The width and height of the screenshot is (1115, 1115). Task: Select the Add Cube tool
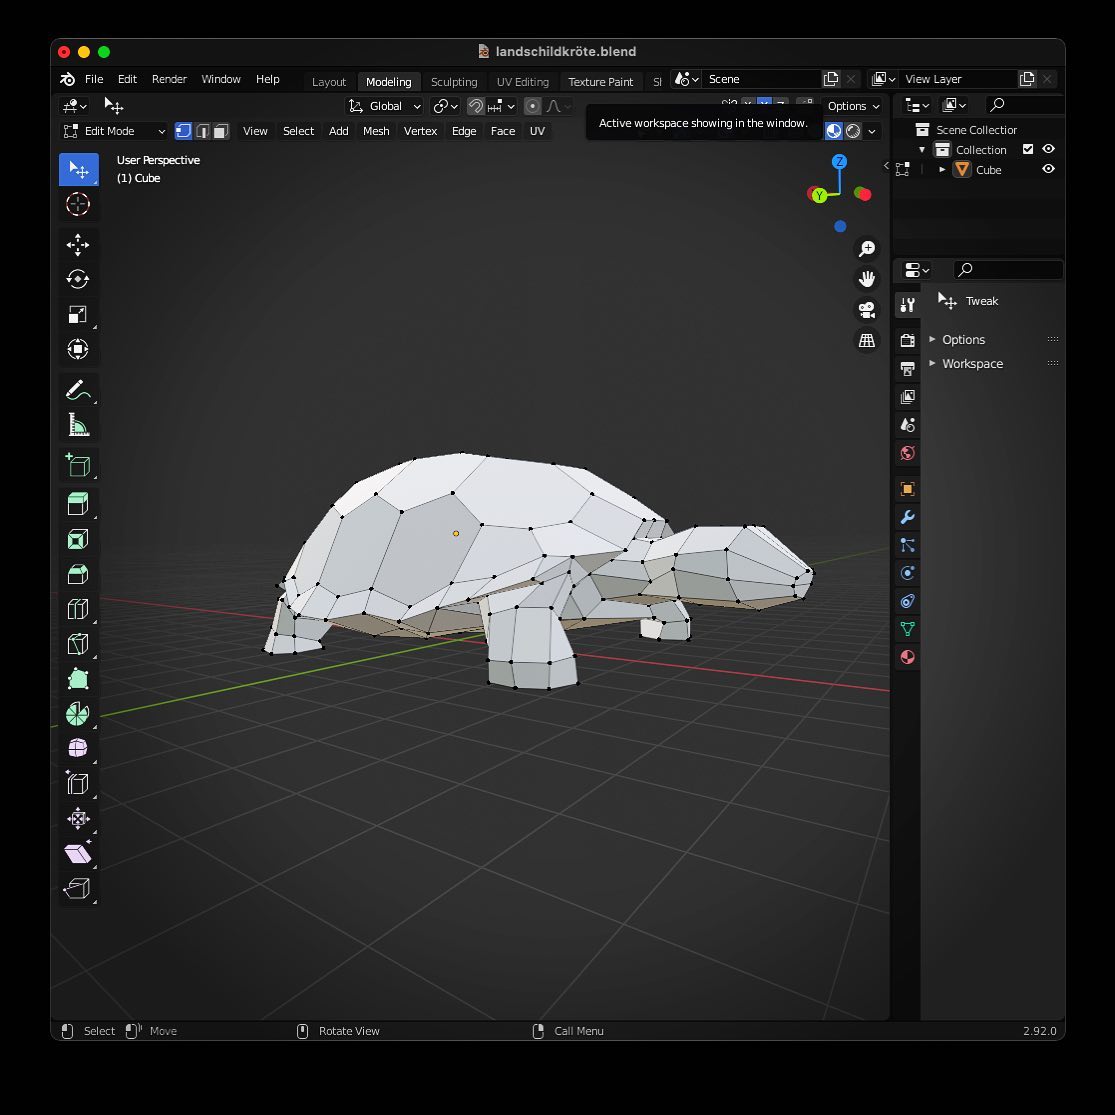(78, 464)
